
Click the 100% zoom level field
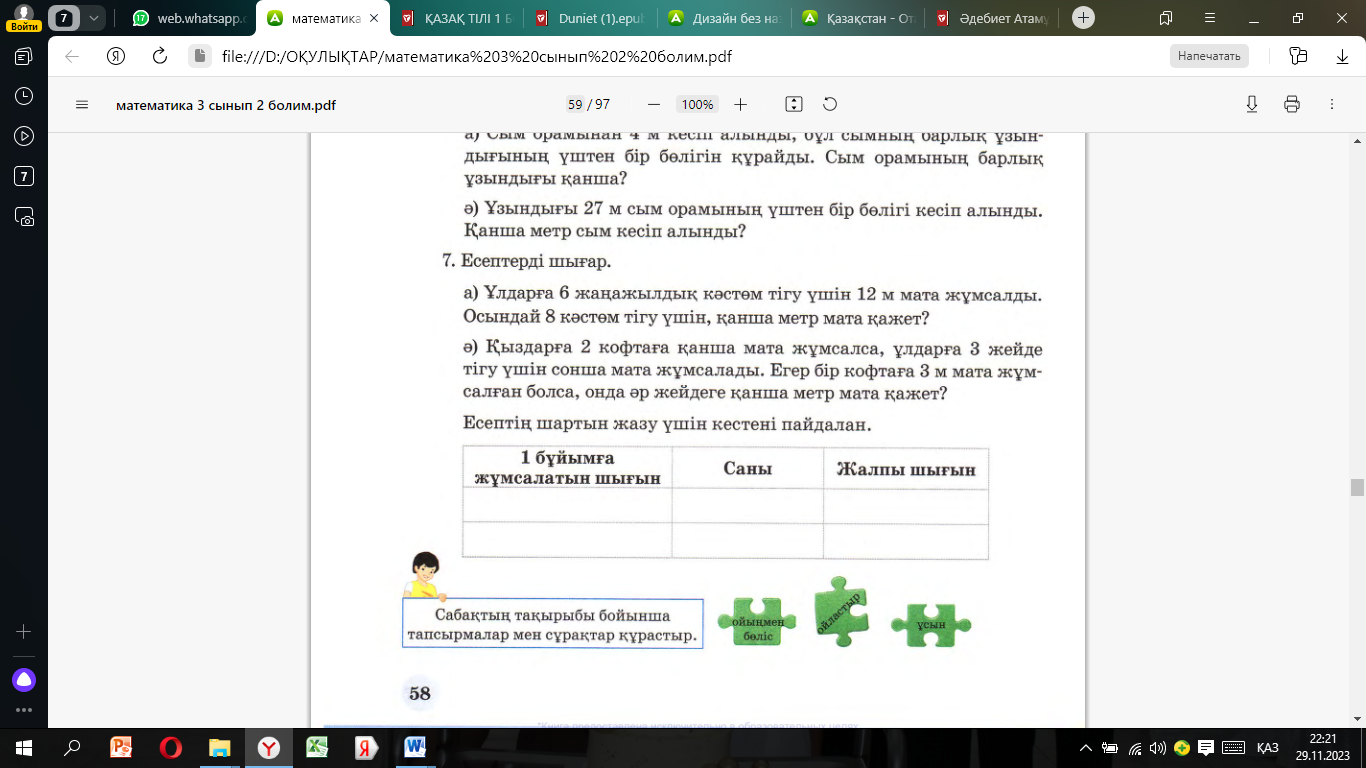pyautogui.click(x=697, y=104)
